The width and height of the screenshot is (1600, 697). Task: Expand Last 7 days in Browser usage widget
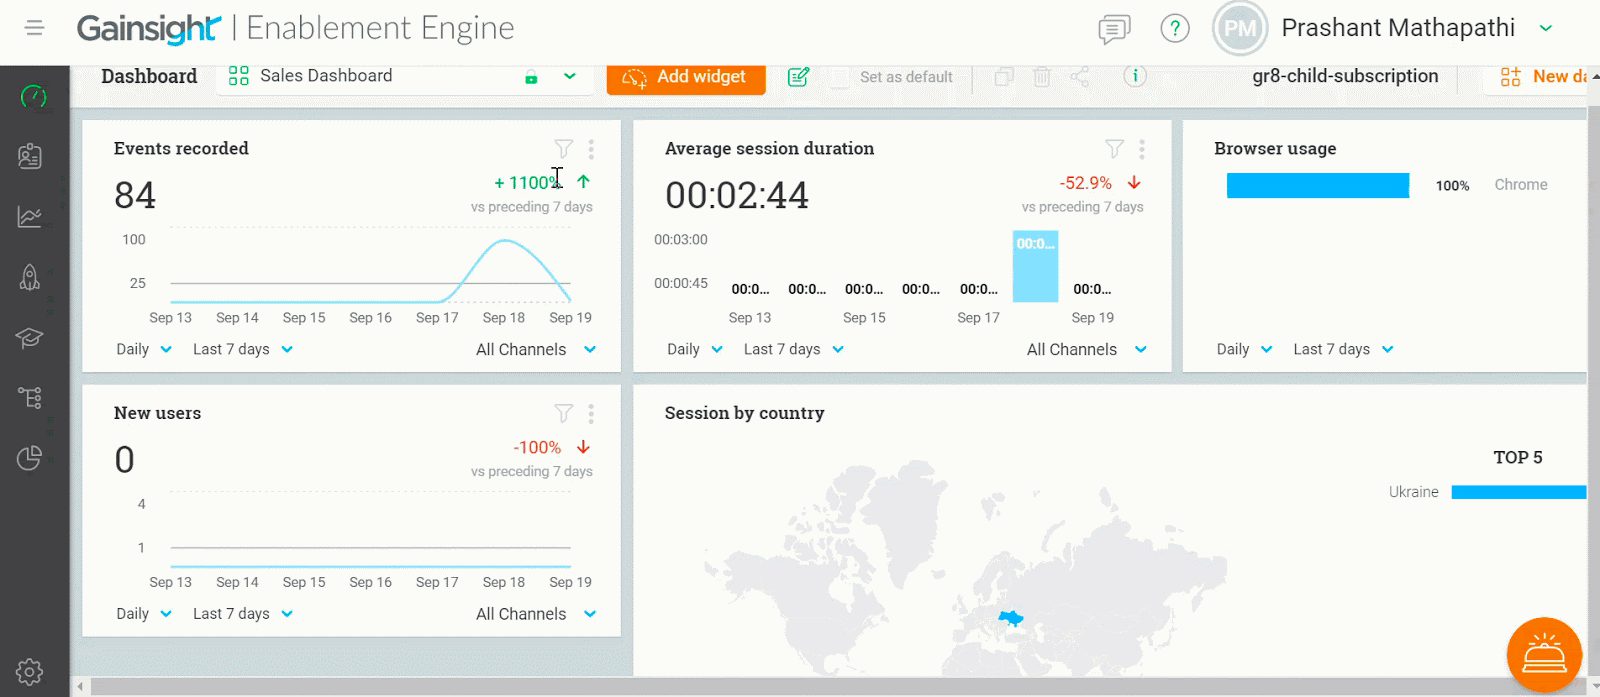click(x=1343, y=349)
